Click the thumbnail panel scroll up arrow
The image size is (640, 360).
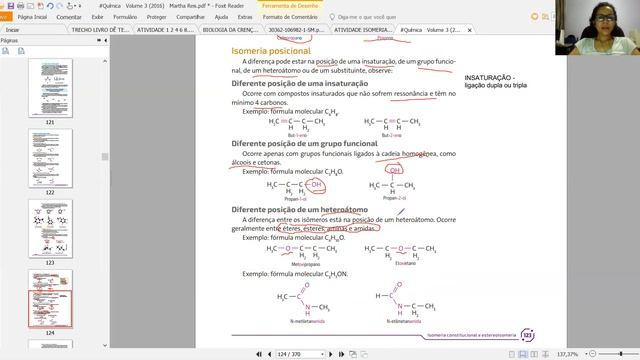click(105, 61)
